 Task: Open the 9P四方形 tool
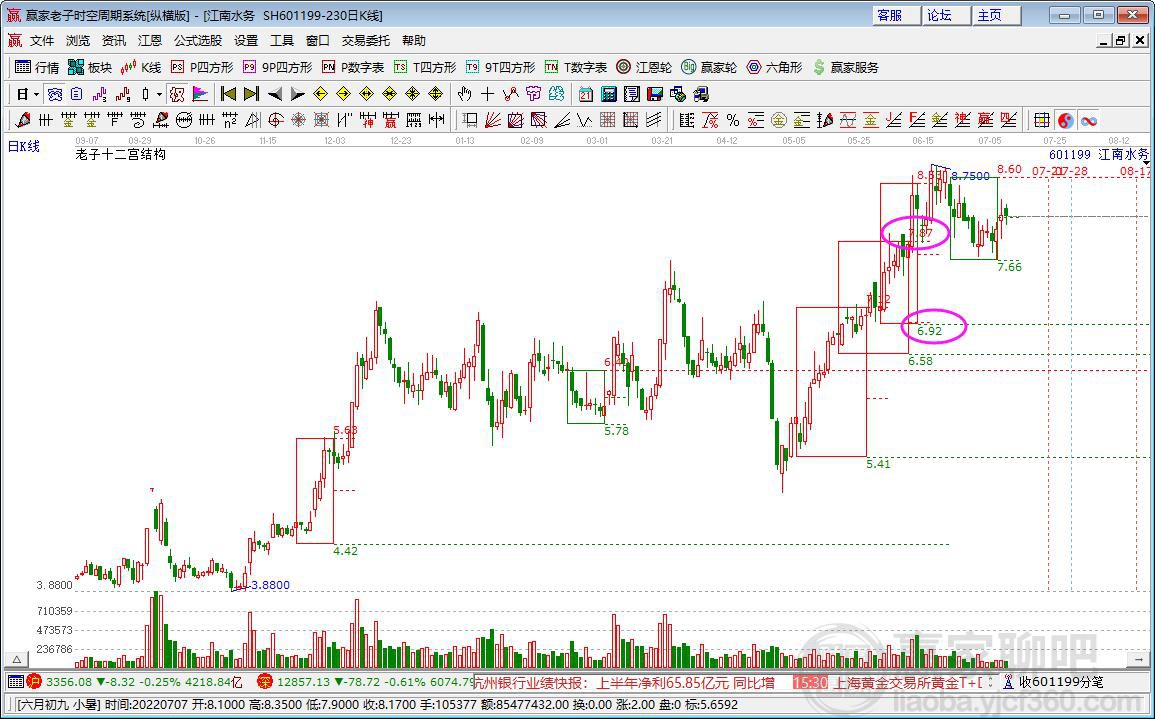point(277,68)
